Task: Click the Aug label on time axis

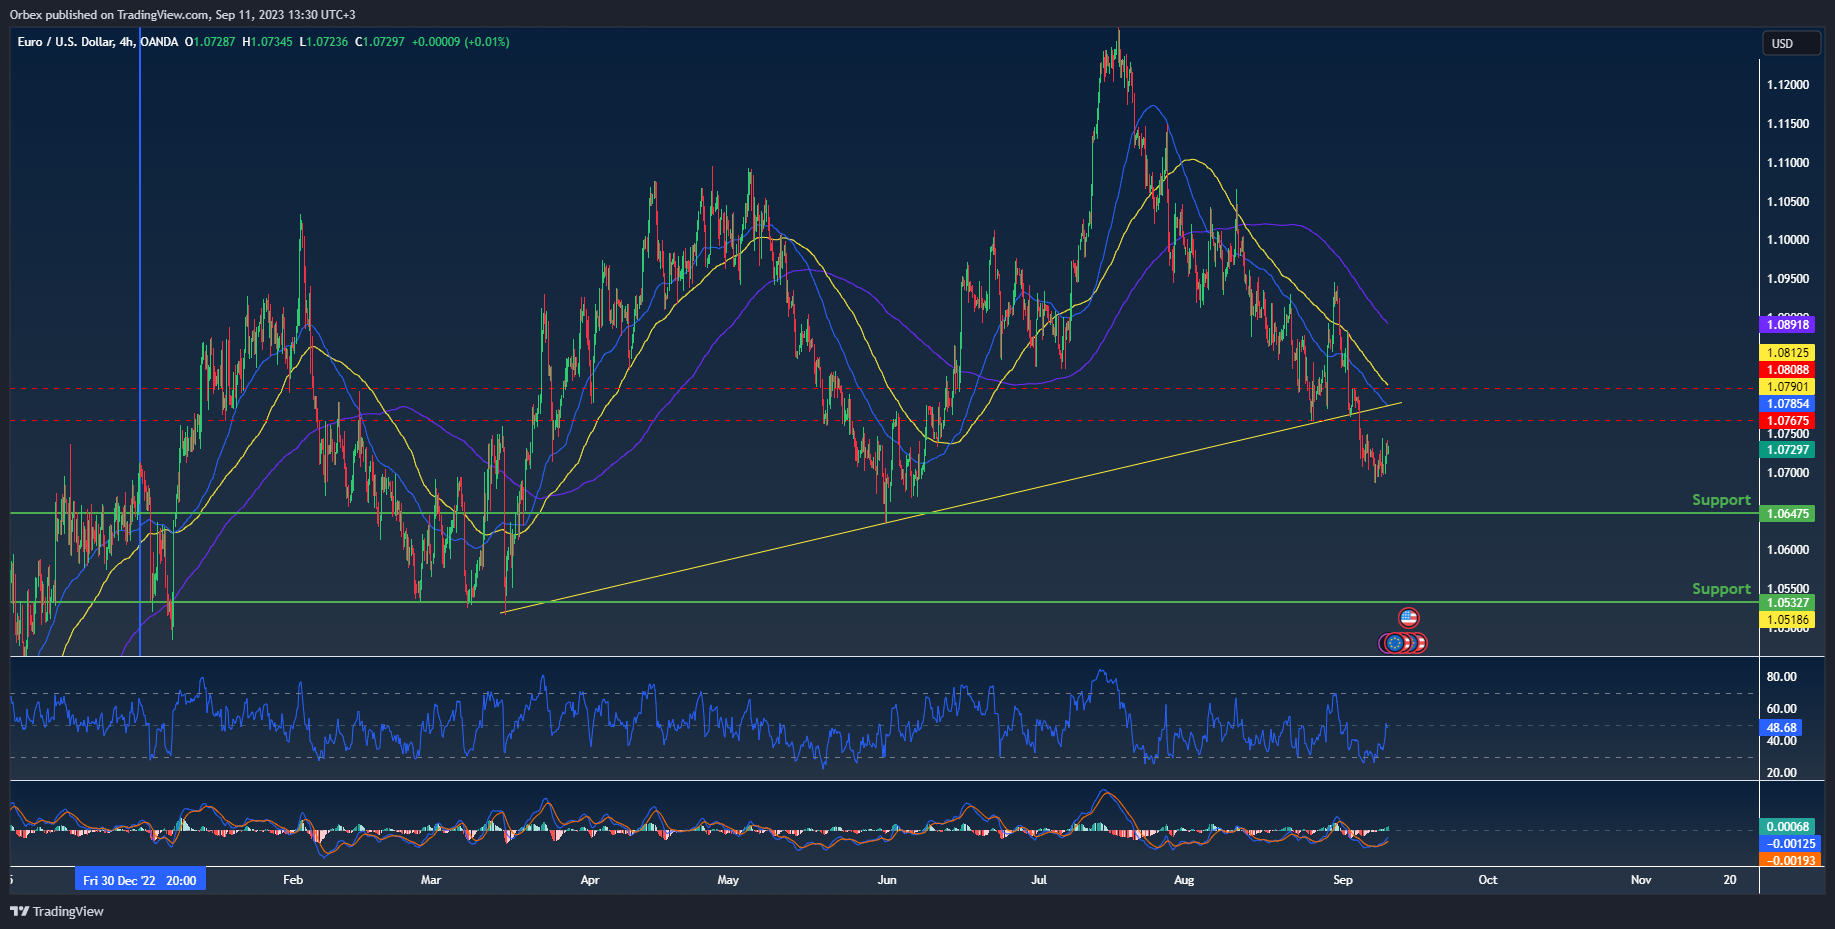Action: click(x=1184, y=880)
